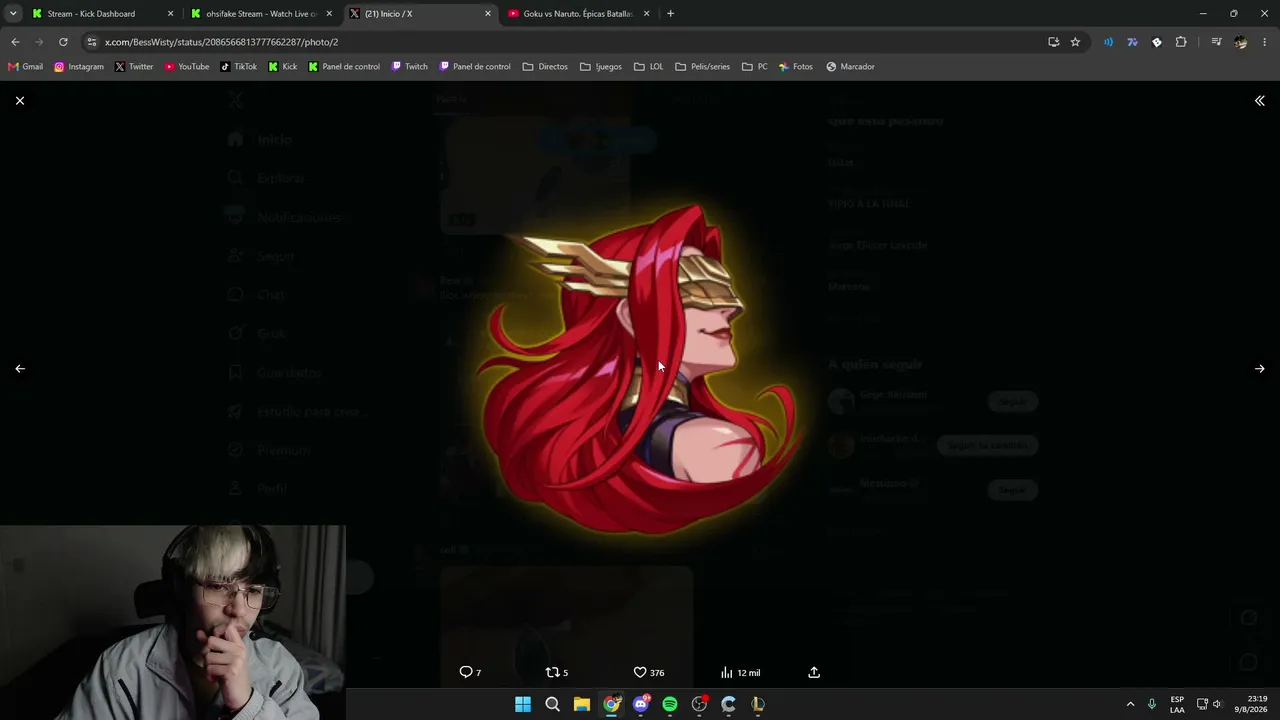
Task: Open the tab search dropdown
Action: point(13,14)
